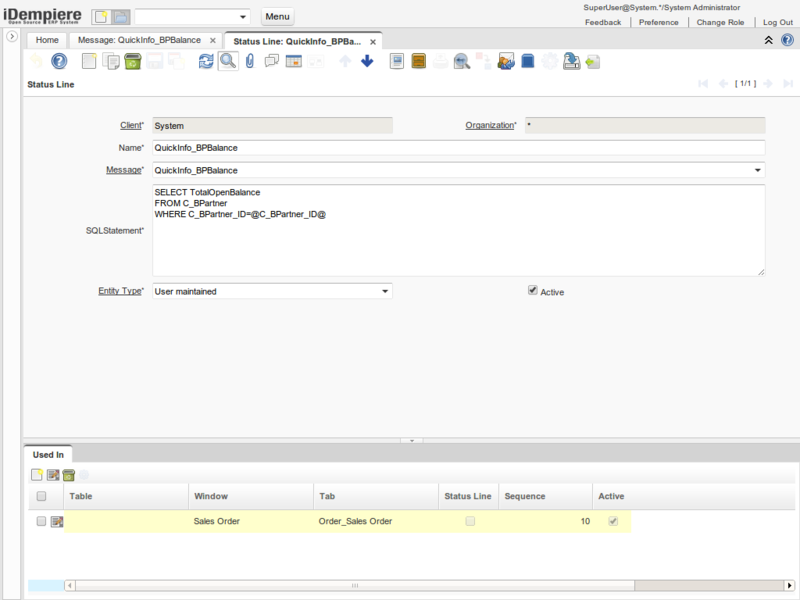Click the Log Out link
Image resolution: width=800 pixels, height=600 pixels.
pos(777,22)
